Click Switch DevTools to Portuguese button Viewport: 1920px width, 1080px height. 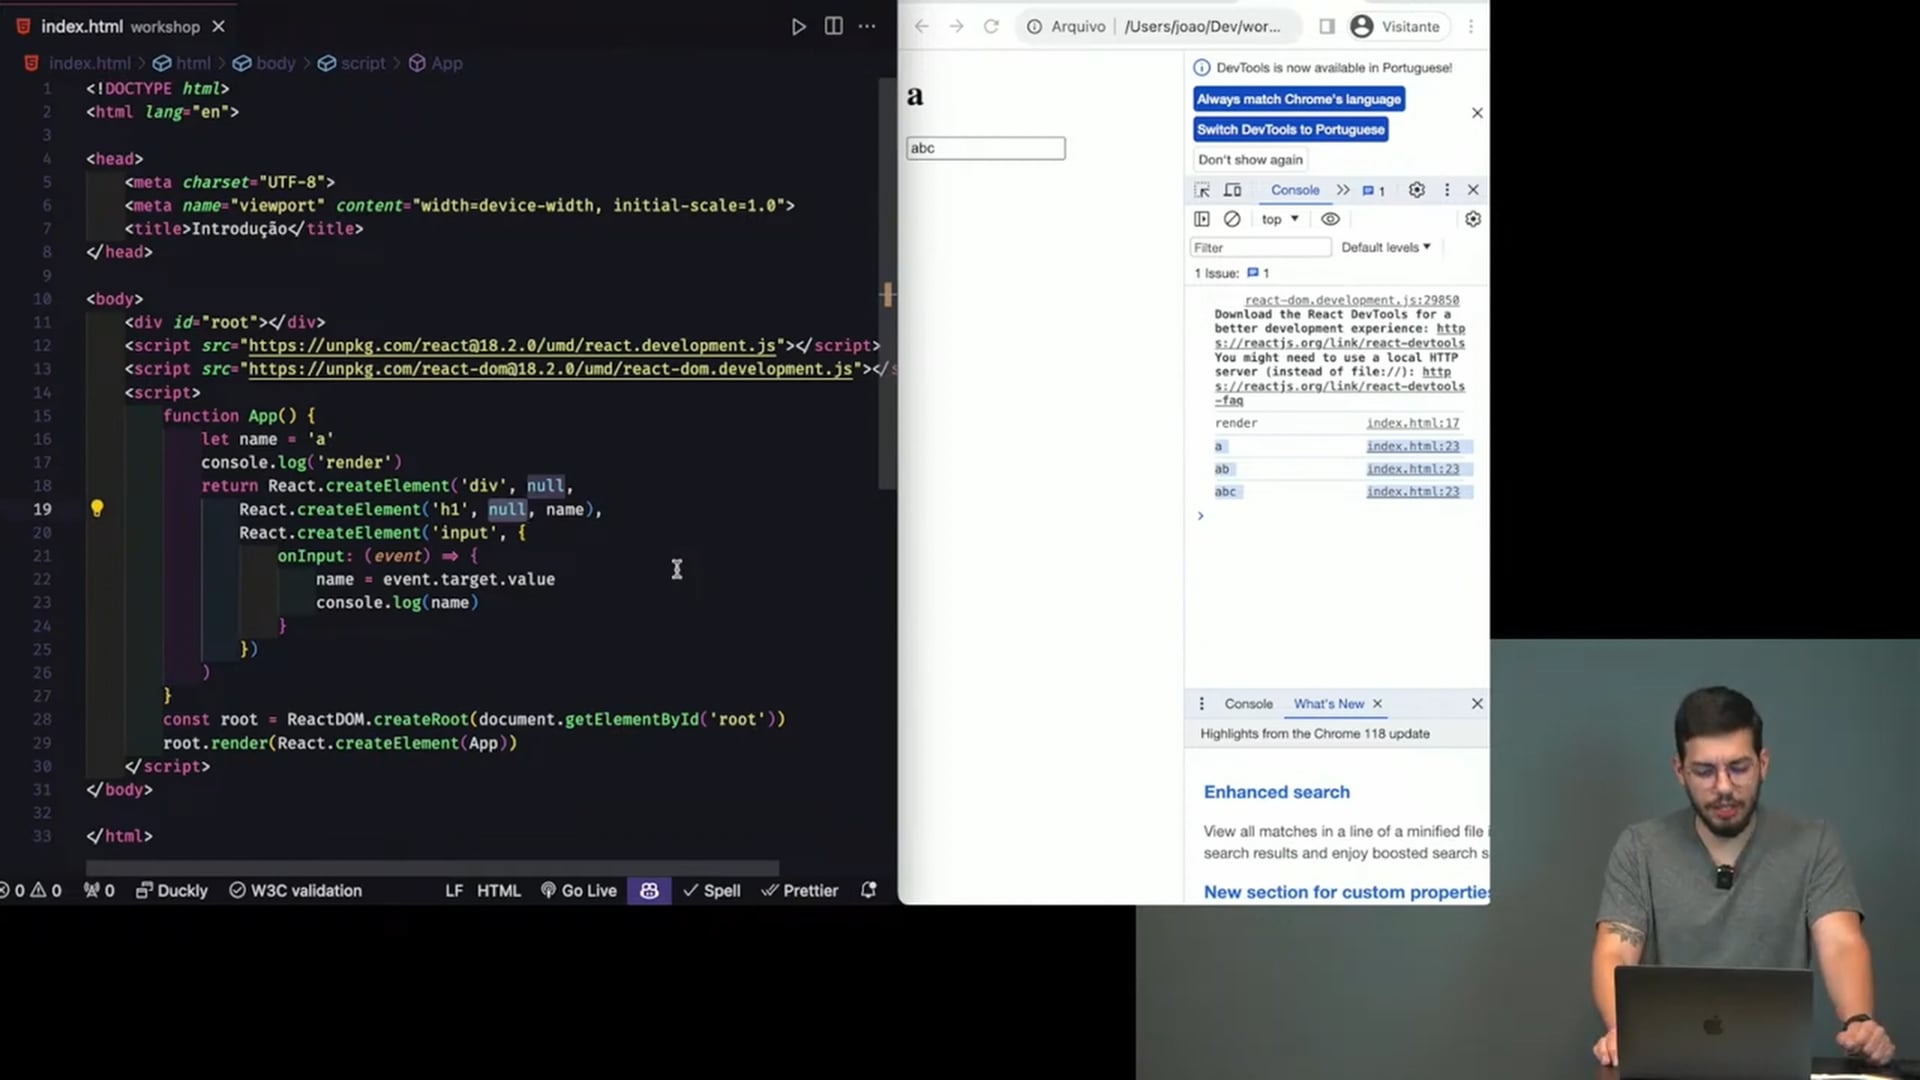1290,129
